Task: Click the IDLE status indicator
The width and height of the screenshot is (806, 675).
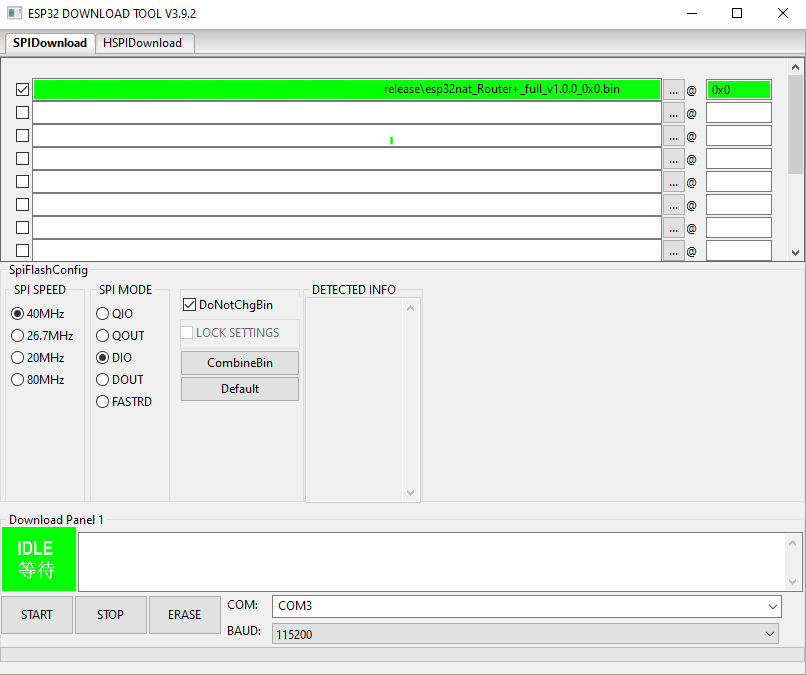Action: (x=39, y=559)
